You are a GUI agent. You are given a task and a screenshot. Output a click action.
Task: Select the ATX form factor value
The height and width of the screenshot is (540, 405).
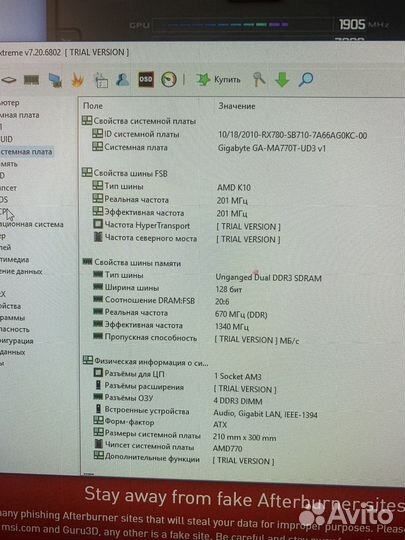tap(220, 425)
